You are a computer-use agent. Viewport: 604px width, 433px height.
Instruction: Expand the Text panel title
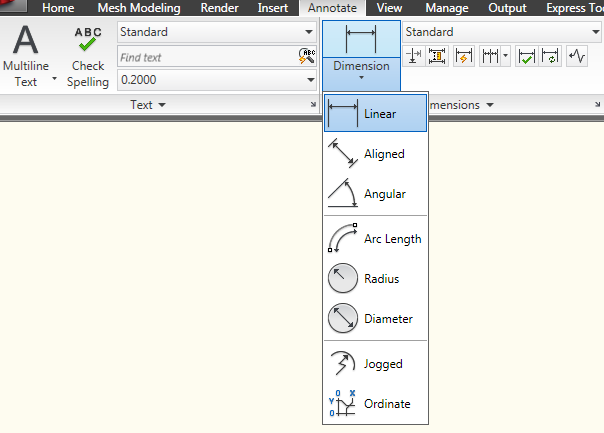pyautogui.click(x=148, y=105)
